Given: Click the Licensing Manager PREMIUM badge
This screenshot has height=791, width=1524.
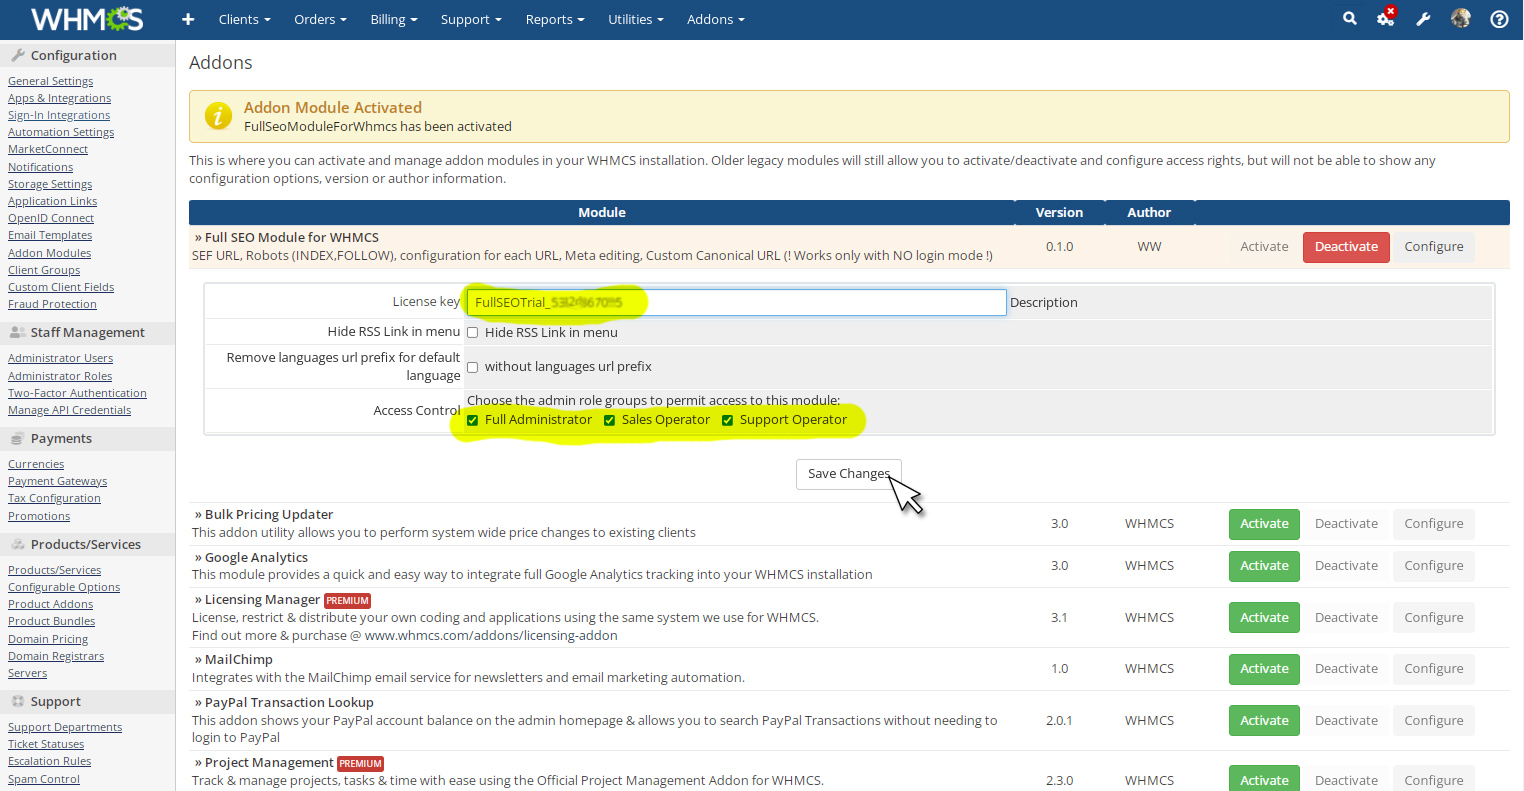Looking at the screenshot, I should coord(347,601).
